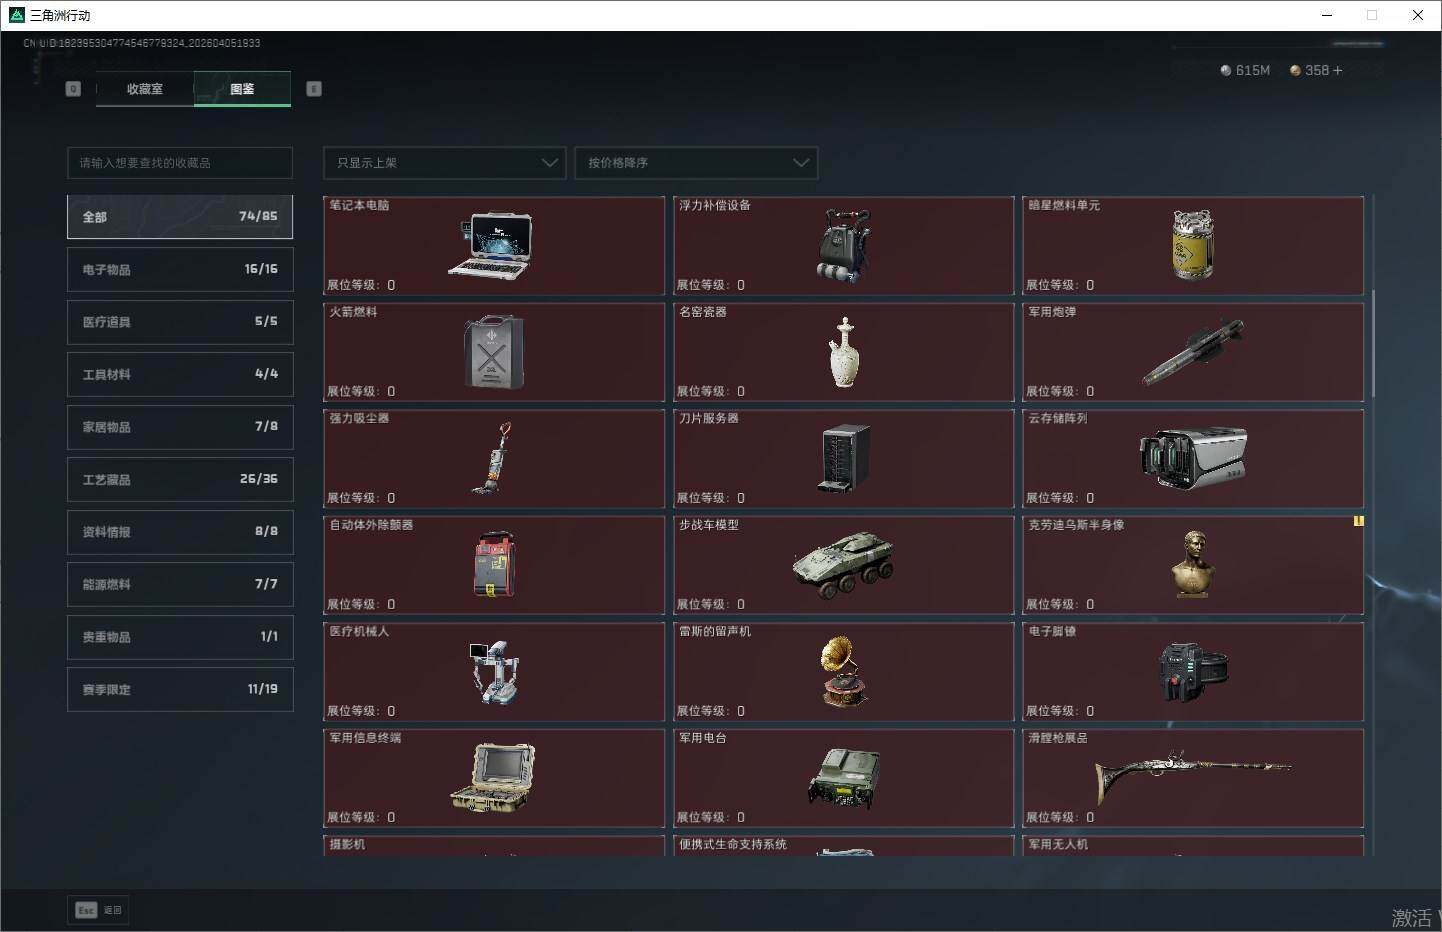Click the gramophone (雷斯的留声机) icon
1442x932 pixels.
844,671
